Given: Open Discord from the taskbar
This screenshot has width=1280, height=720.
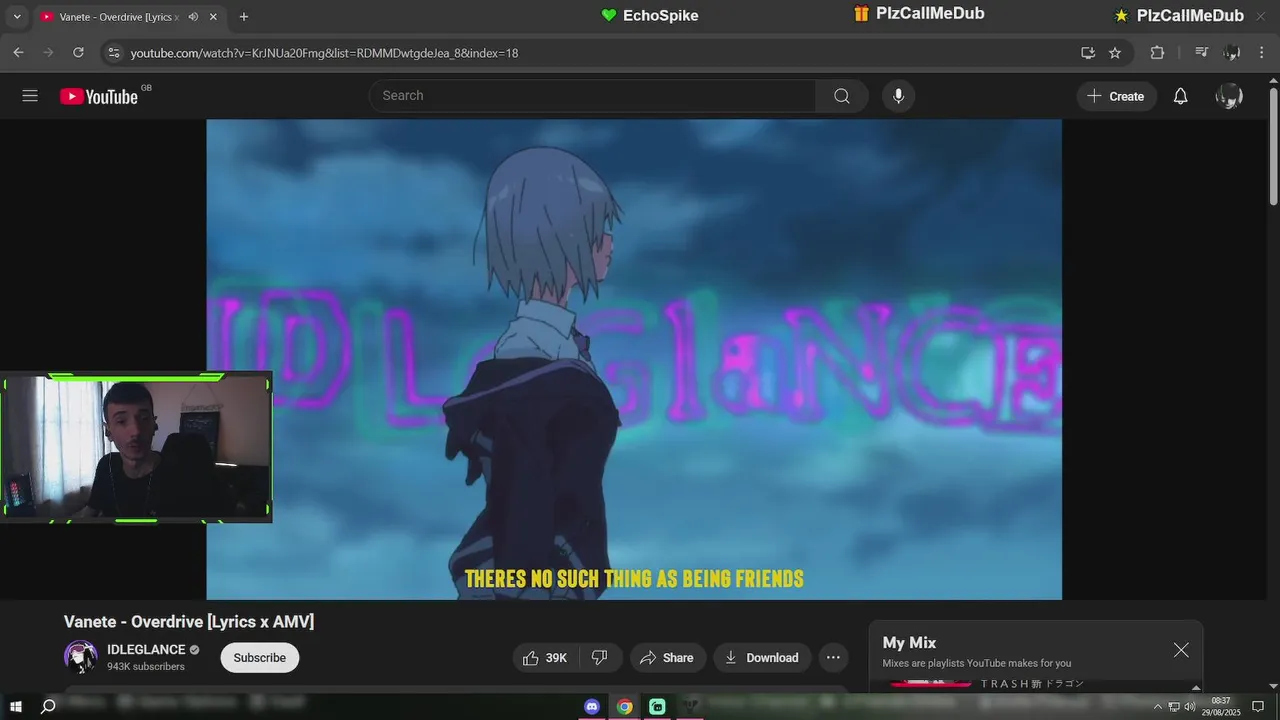Looking at the screenshot, I should tap(592, 707).
